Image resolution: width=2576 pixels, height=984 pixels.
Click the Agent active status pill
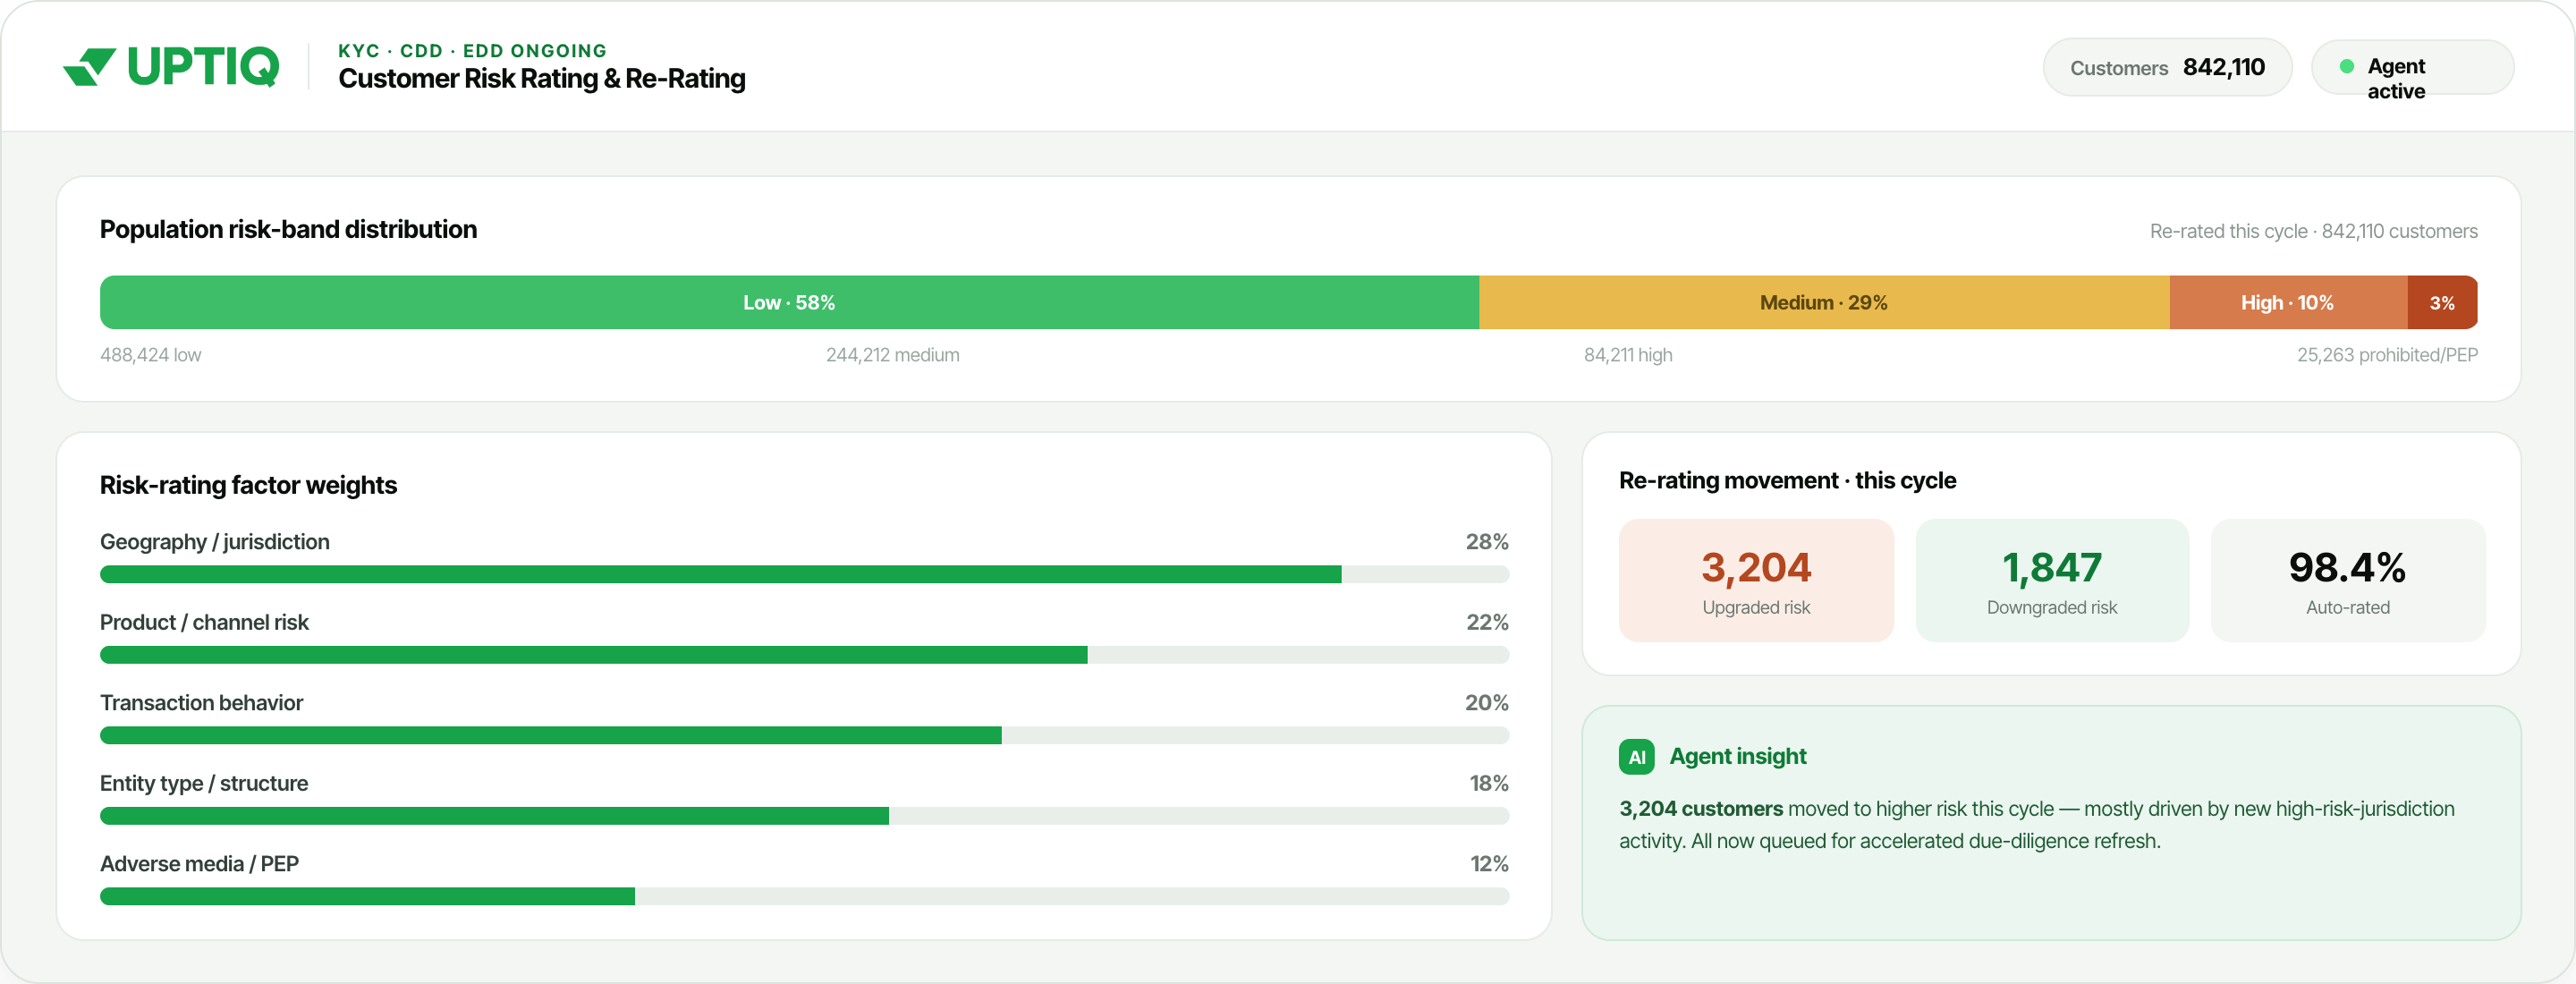click(2412, 68)
